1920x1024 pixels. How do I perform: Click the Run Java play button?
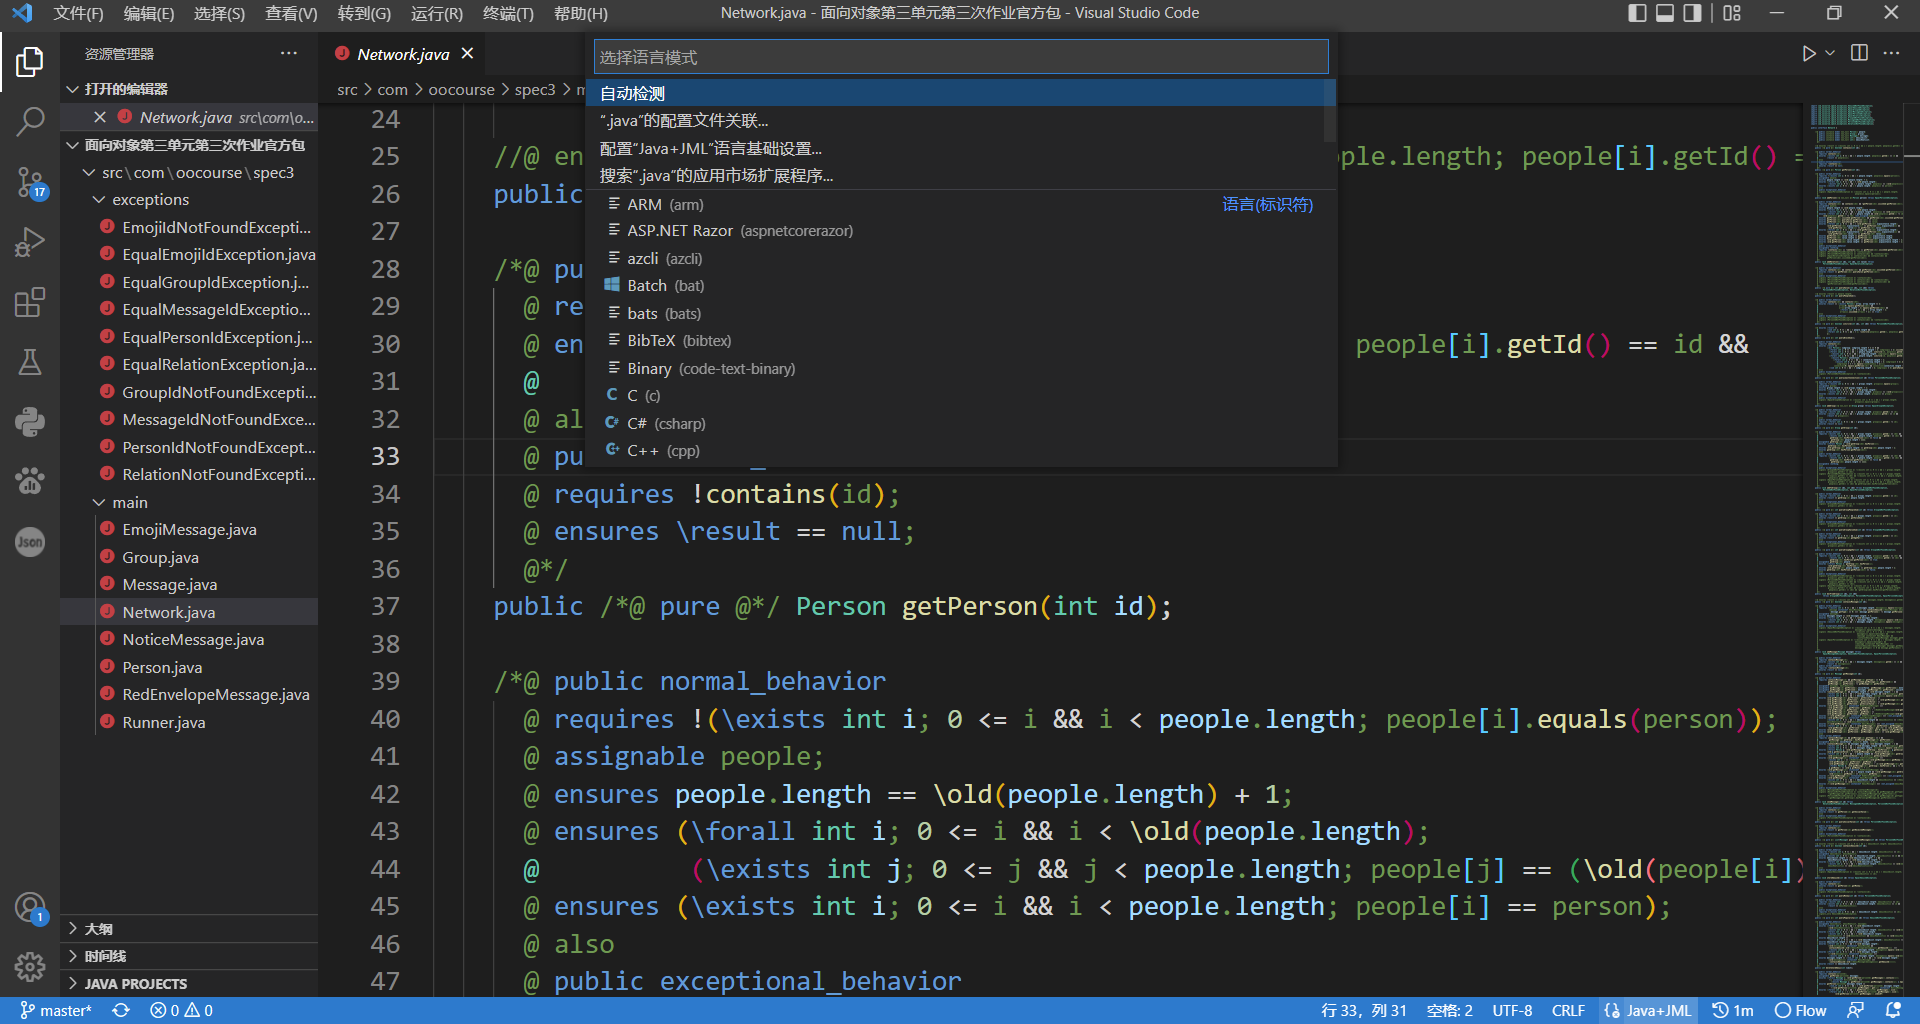pyautogui.click(x=1808, y=54)
